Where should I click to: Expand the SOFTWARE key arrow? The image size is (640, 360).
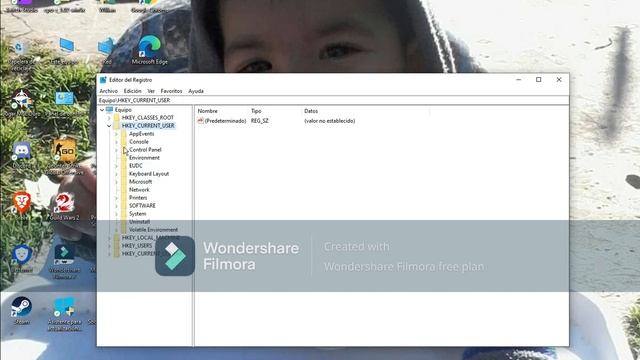(116, 206)
